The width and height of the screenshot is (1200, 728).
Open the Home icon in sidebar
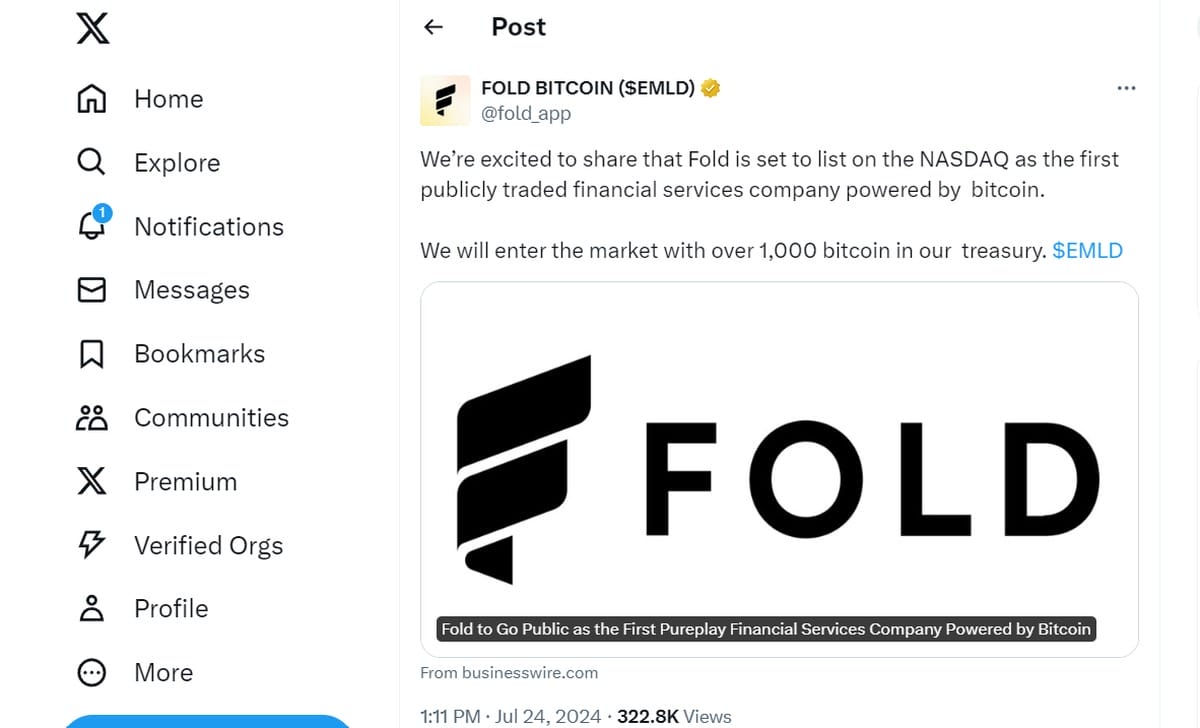[x=91, y=99]
